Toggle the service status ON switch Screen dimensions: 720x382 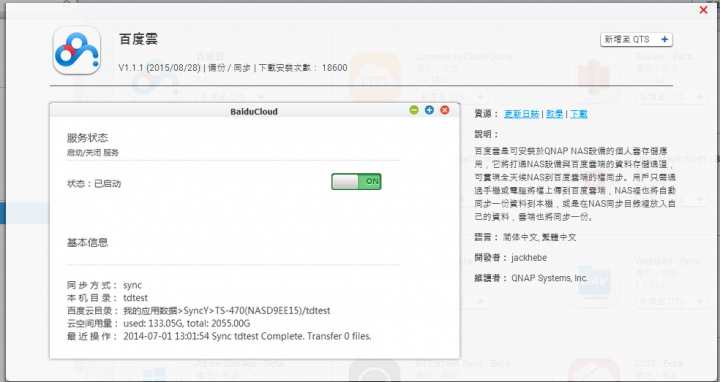pos(356,181)
